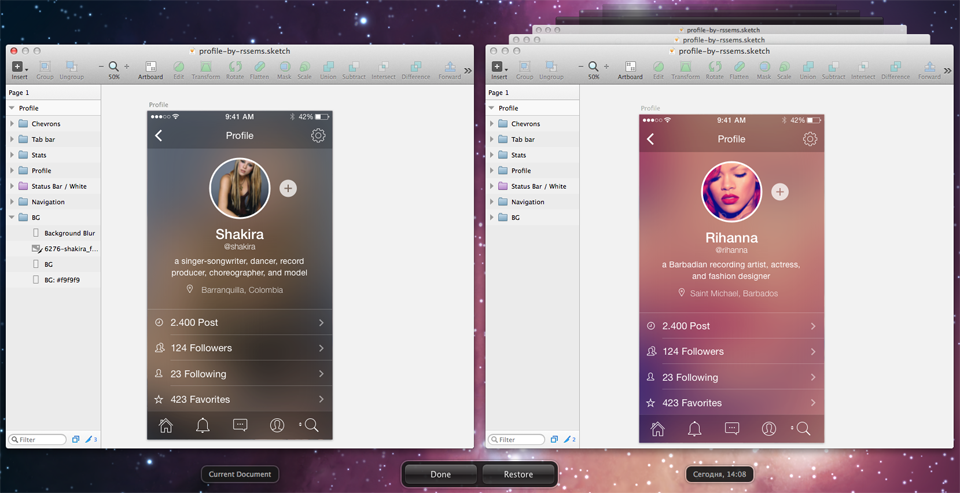Click Rotate tool in right window toolbar
This screenshot has width=960, height=493.
[714, 70]
